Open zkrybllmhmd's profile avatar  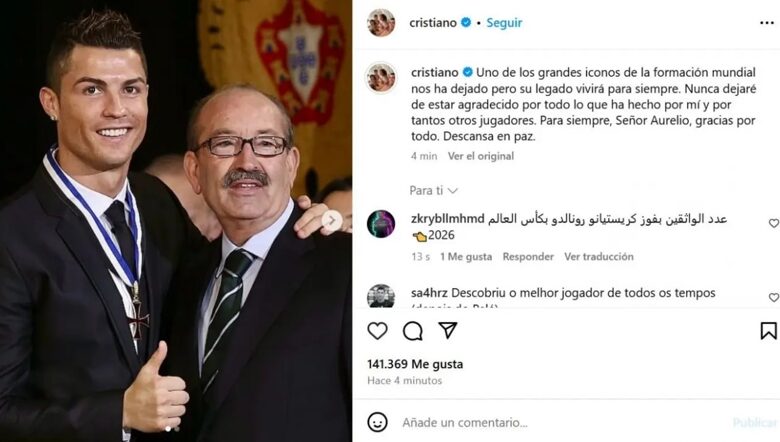(x=381, y=224)
